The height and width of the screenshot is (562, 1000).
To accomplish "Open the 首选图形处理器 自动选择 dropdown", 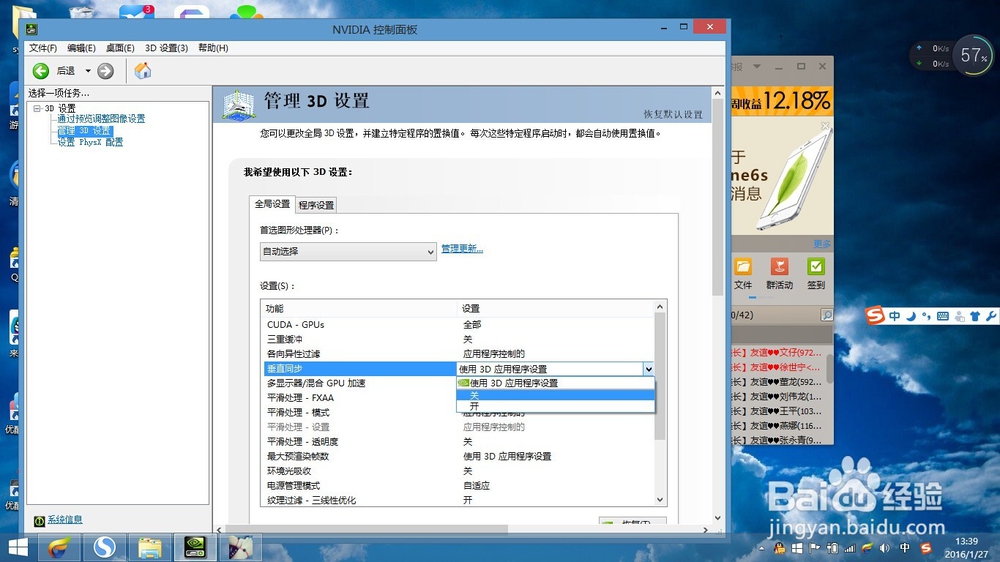I will tap(348, 251).
